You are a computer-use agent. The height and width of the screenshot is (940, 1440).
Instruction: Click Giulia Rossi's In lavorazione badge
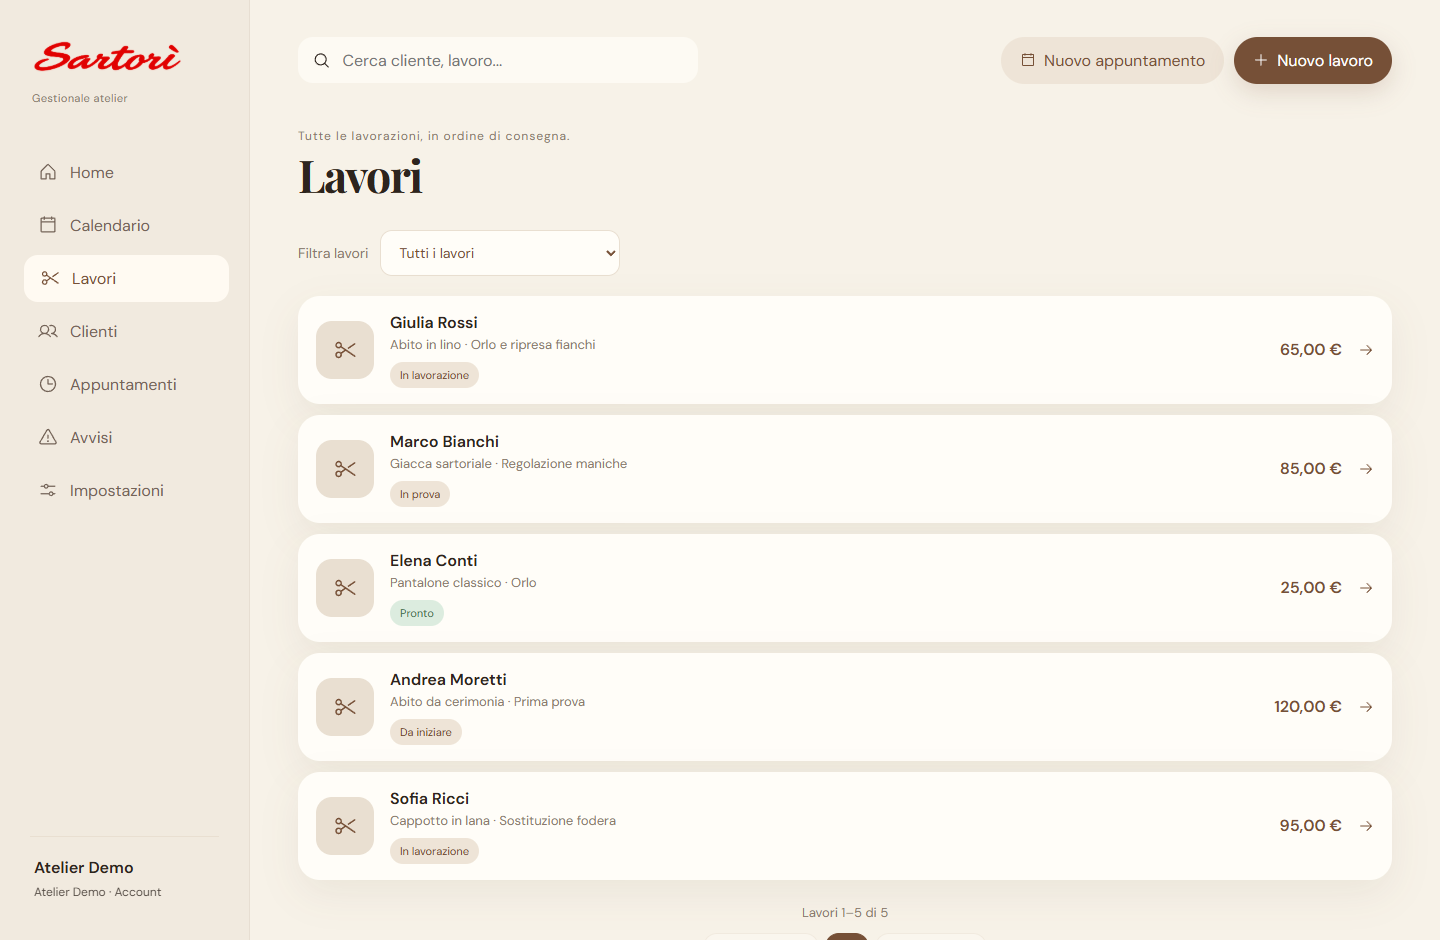tap(434, 375)
